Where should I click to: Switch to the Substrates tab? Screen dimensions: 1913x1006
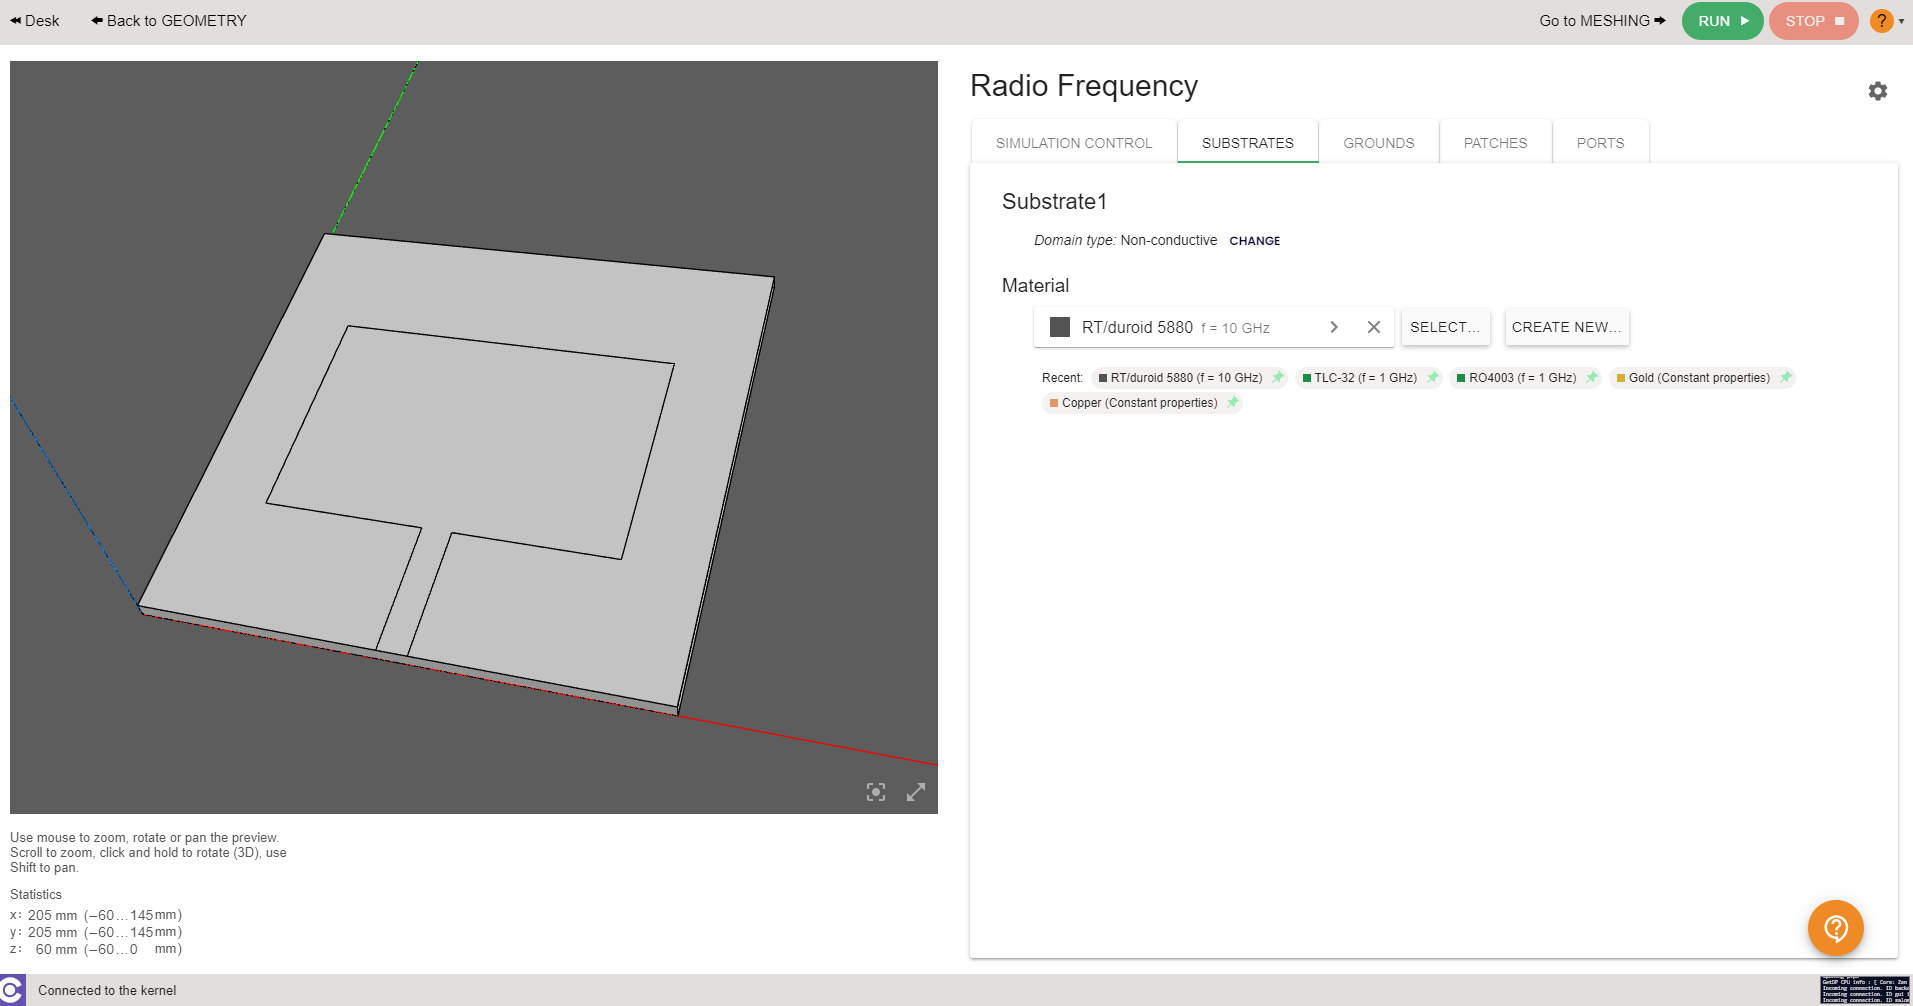[1248, 143]
